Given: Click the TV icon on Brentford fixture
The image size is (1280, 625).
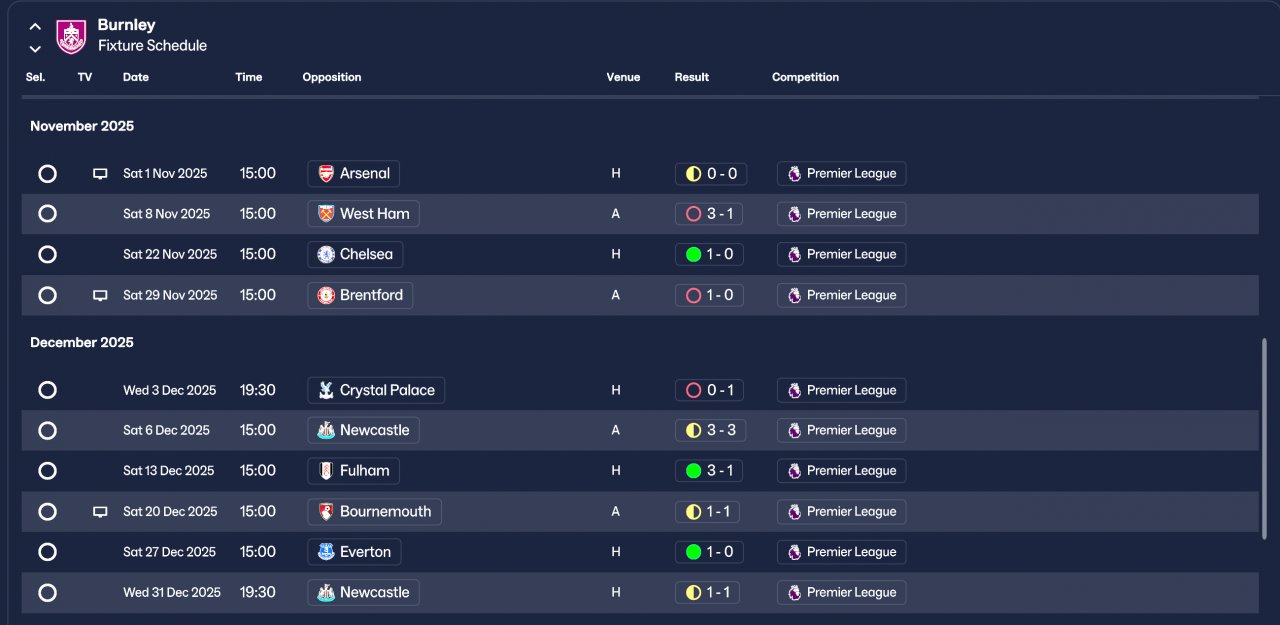Looking at the screenshot, I should point(100,296).
